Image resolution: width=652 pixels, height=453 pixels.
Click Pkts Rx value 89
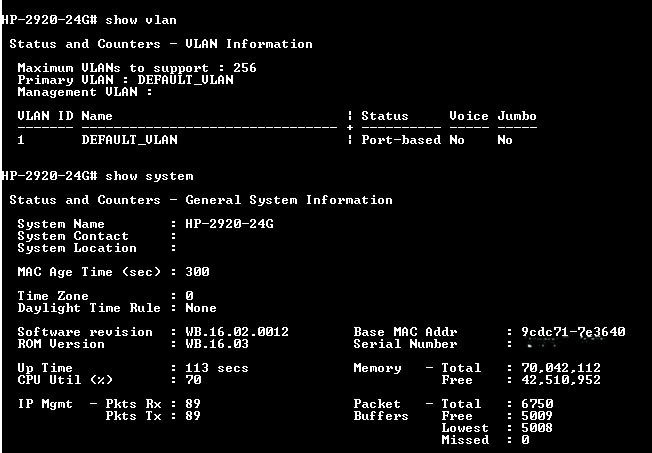click(x=193, y=404)
